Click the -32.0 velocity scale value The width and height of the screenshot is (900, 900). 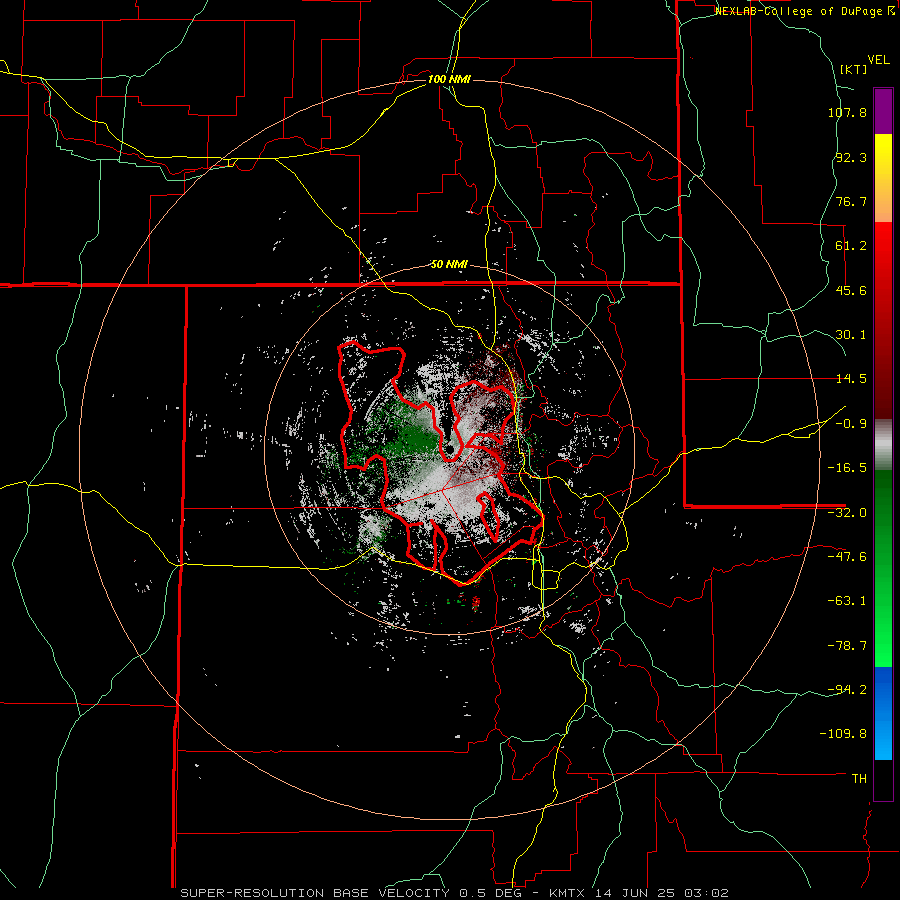pyautogui.click(x=847, y=513)
